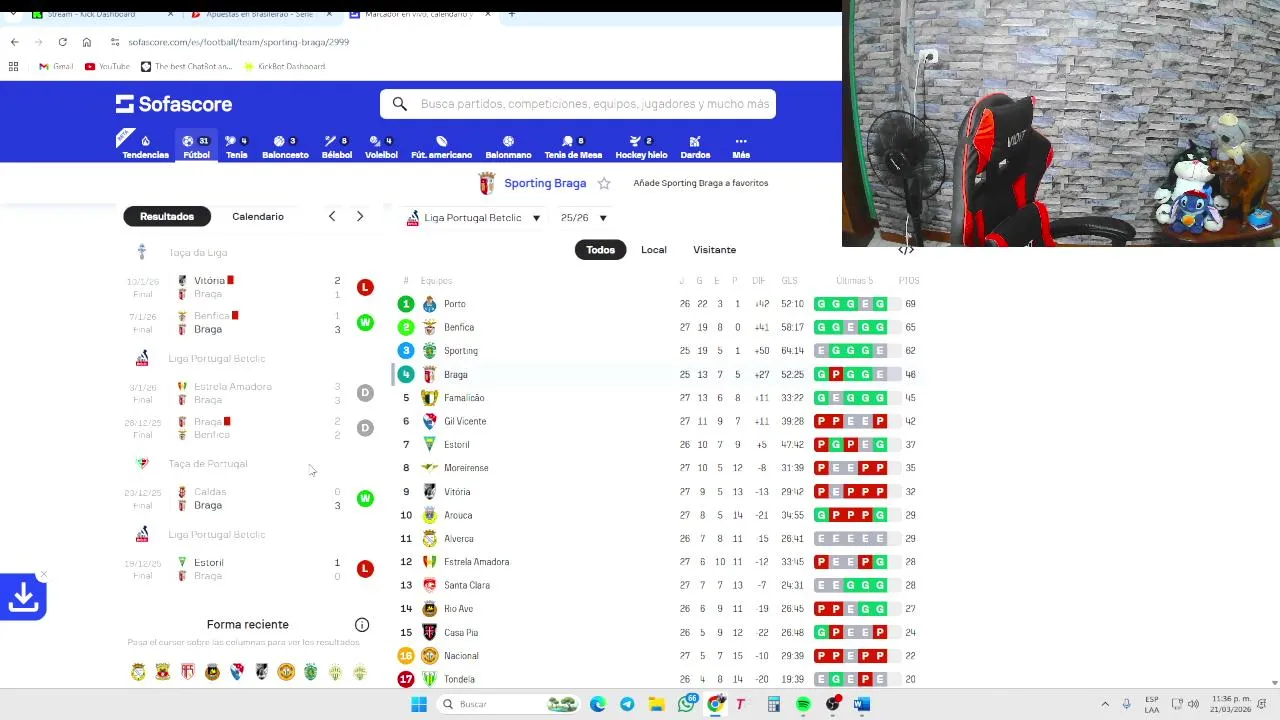1280x720 pixels.
Task: Switch to the Calendario tab
Action: (258, 216)
